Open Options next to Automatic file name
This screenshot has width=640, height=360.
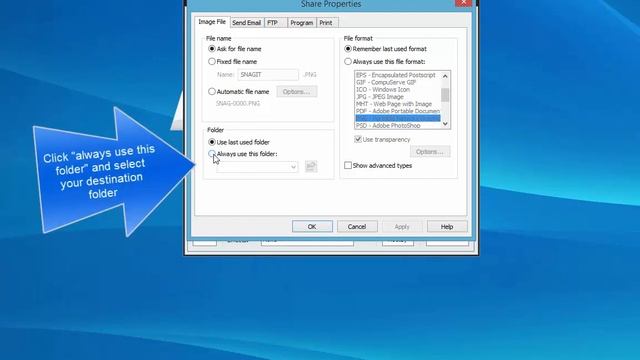[x=297, y=91]
